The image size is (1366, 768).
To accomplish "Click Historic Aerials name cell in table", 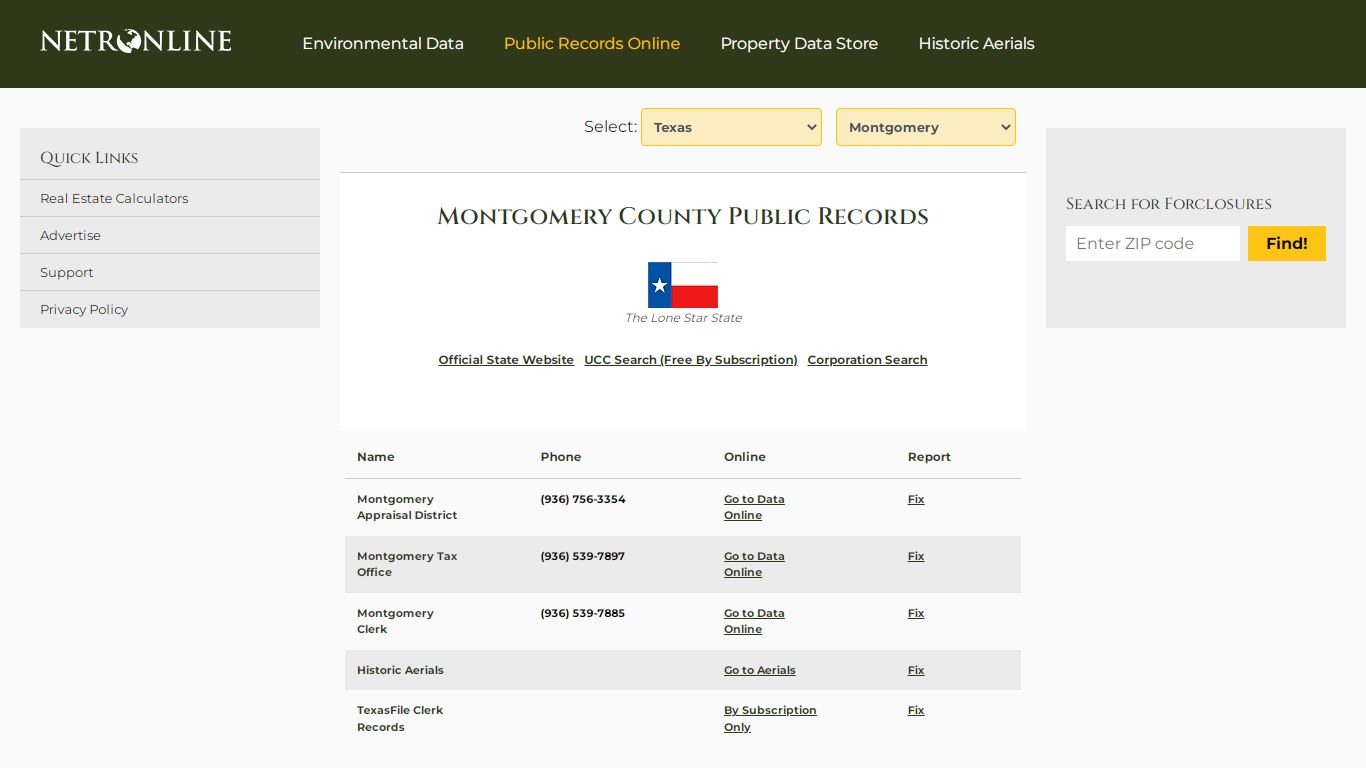I will point(400,670).
